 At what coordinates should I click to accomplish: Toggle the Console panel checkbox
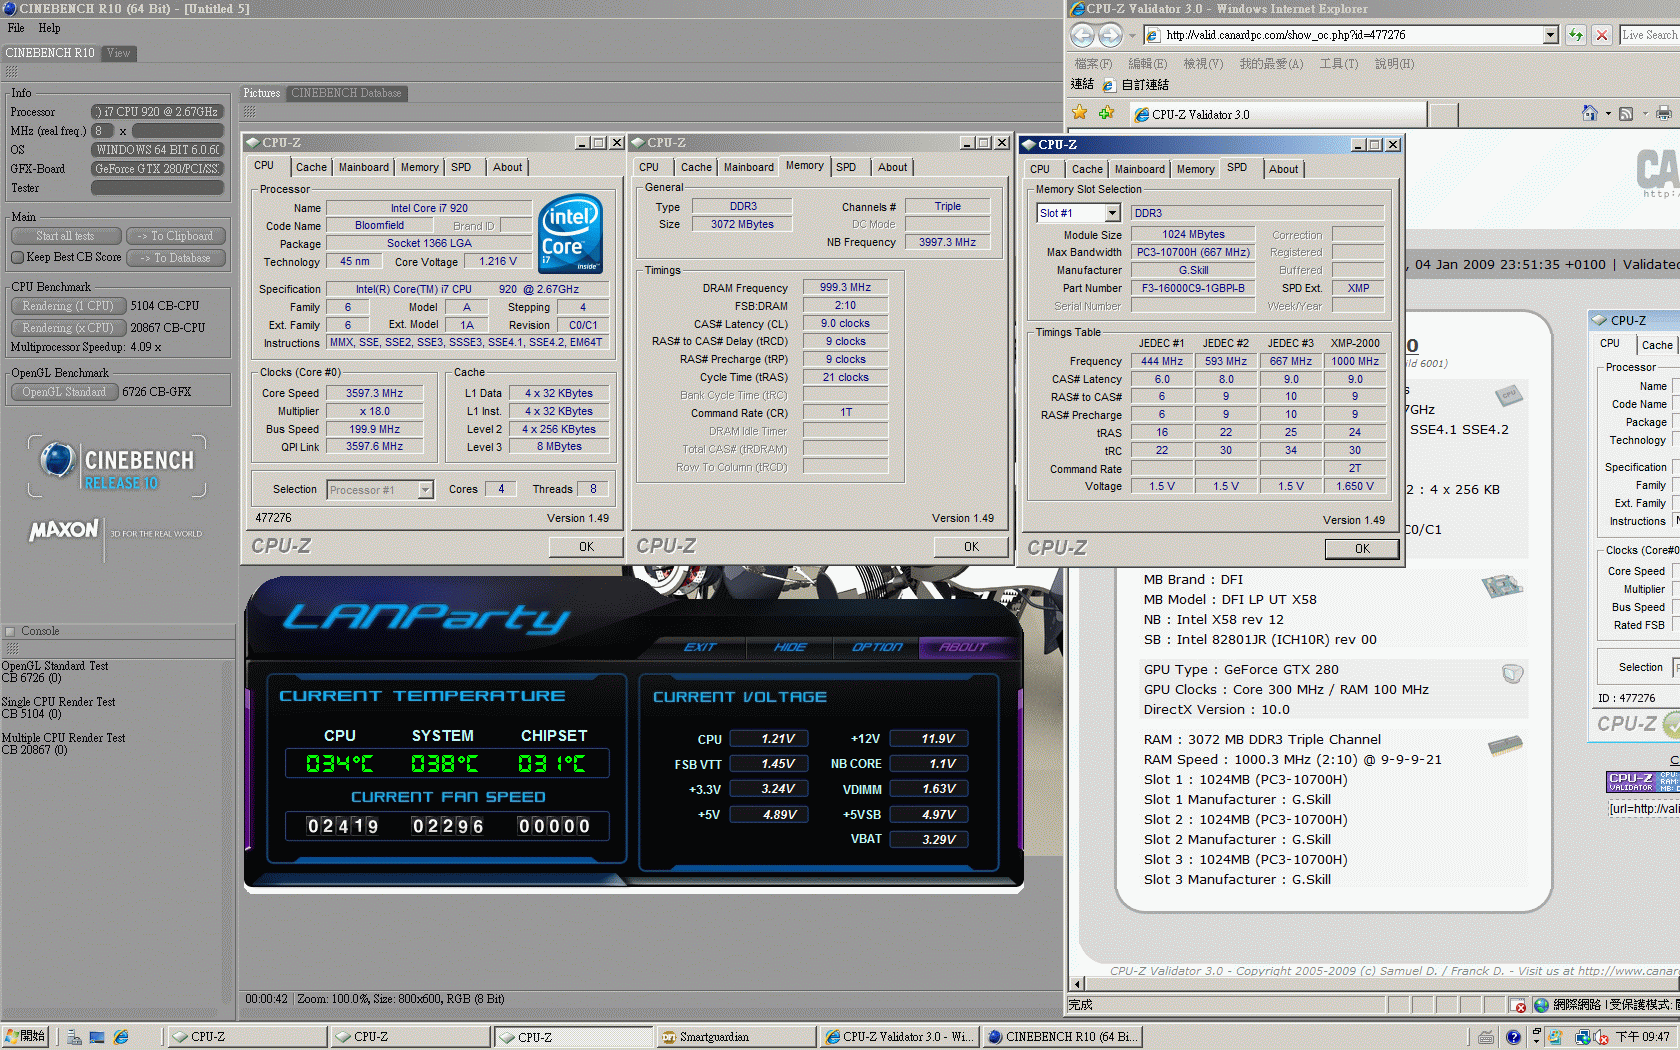[x=10, y=631]
